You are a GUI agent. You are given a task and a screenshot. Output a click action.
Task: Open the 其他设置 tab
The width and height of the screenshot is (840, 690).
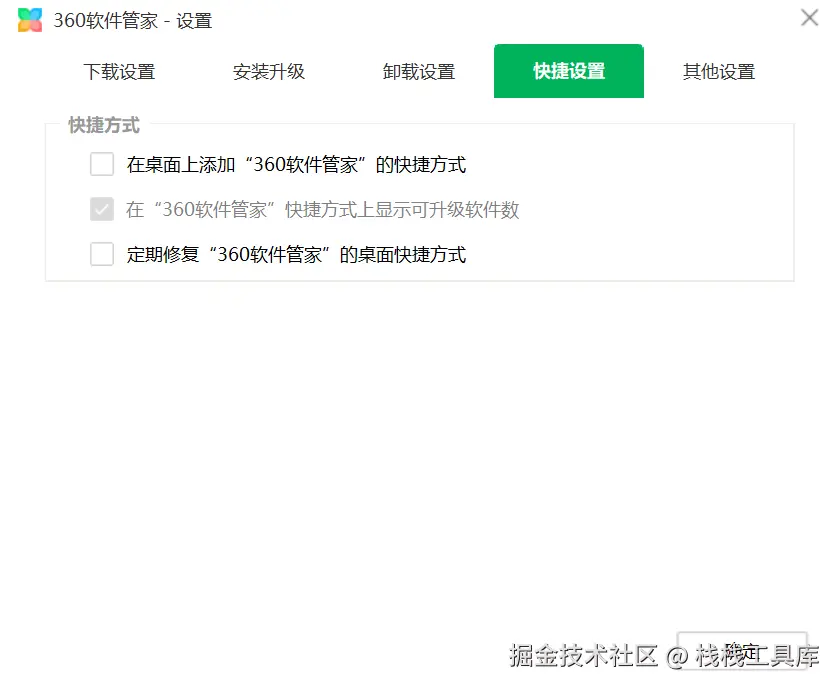pyautogui.click(x=719, y=71)
